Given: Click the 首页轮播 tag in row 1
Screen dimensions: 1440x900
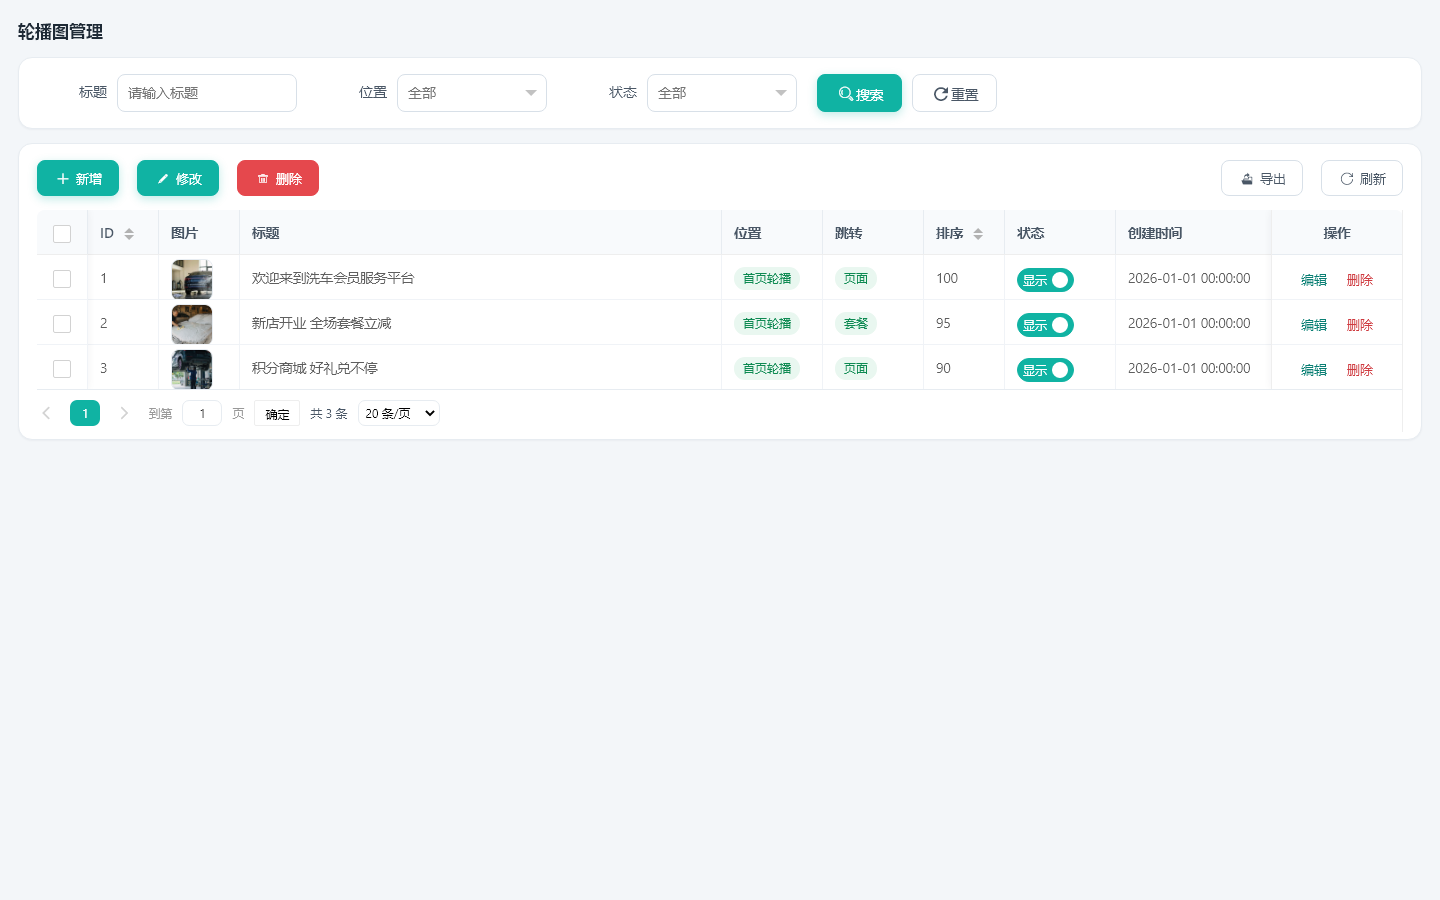Looking at the screenshot, I should click(767, 279).
